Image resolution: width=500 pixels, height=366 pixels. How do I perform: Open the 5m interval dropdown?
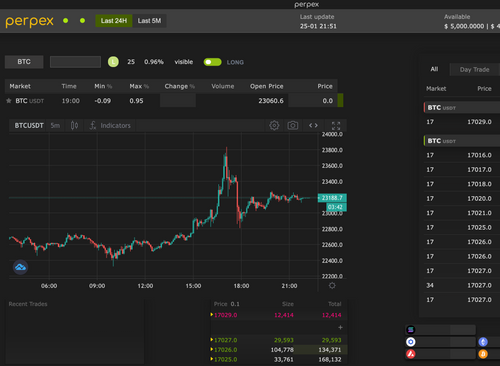(x=55, y=126)
